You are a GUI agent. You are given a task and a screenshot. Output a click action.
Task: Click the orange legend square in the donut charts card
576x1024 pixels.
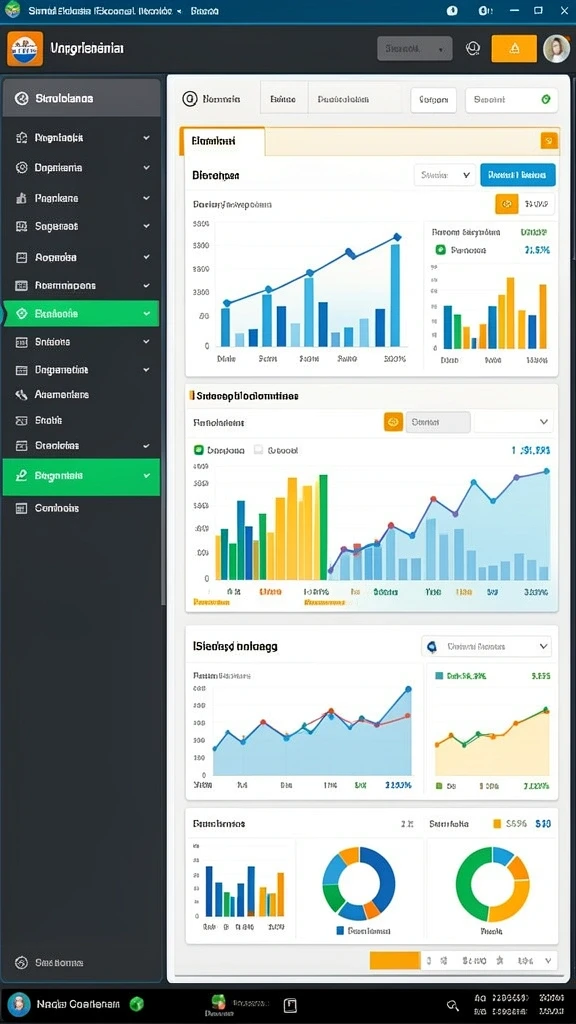coord(497,824)
